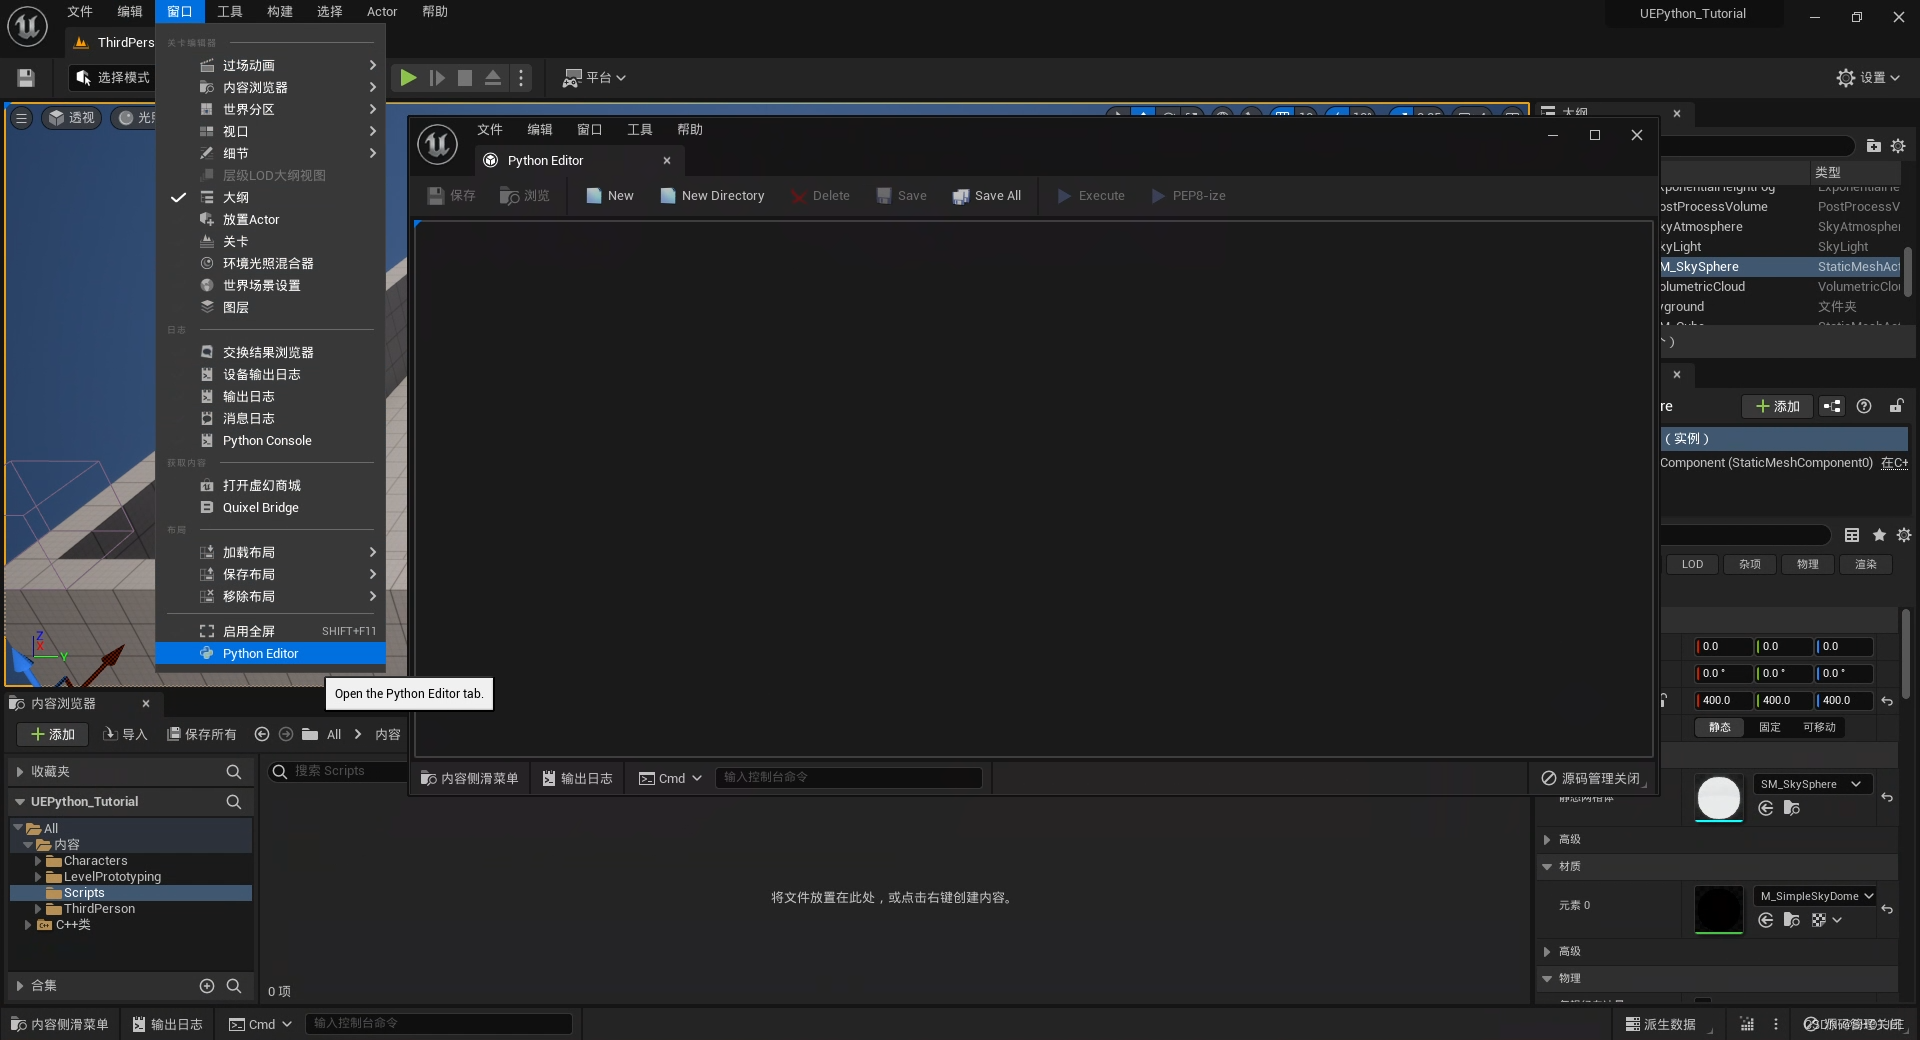
Task: Click the 透视 perspective view button
Action: 72,118
